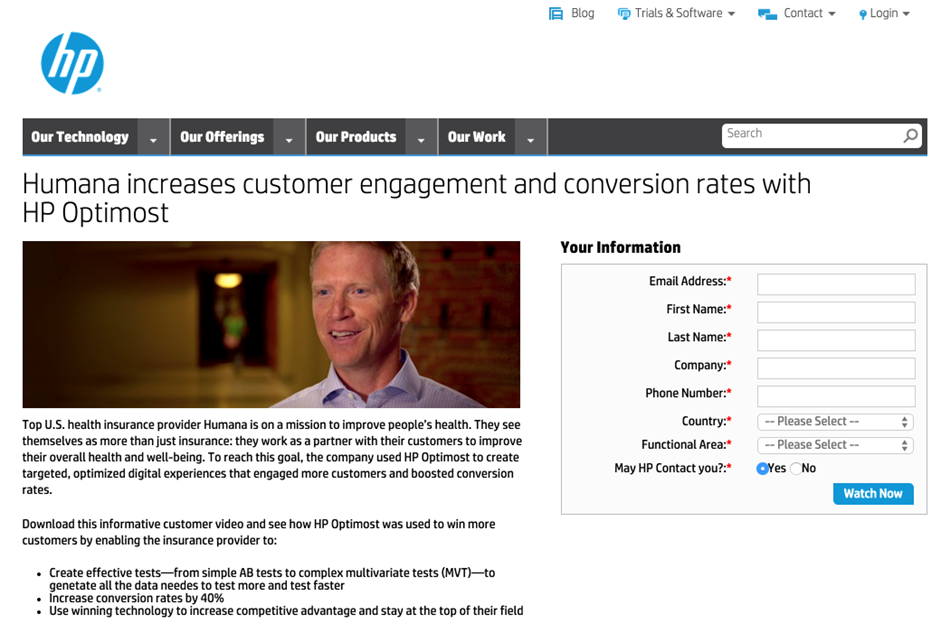Click the Company field
941x633 pixels.
[x=836, y=368]
